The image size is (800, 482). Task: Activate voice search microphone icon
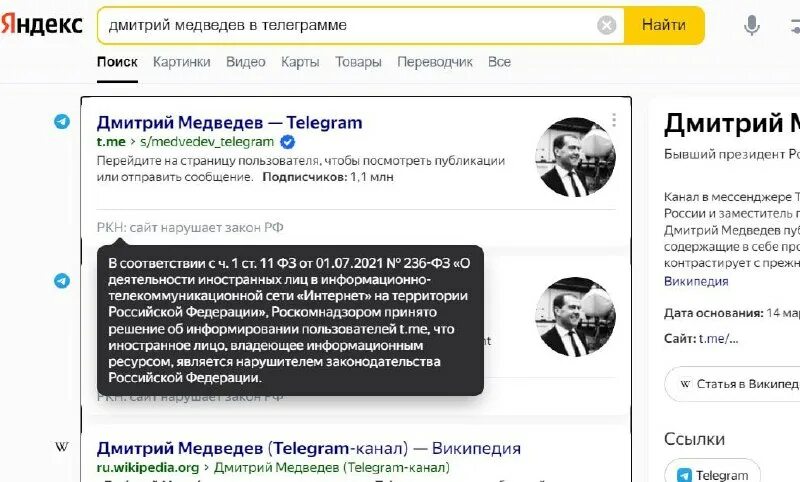(752, 25)
